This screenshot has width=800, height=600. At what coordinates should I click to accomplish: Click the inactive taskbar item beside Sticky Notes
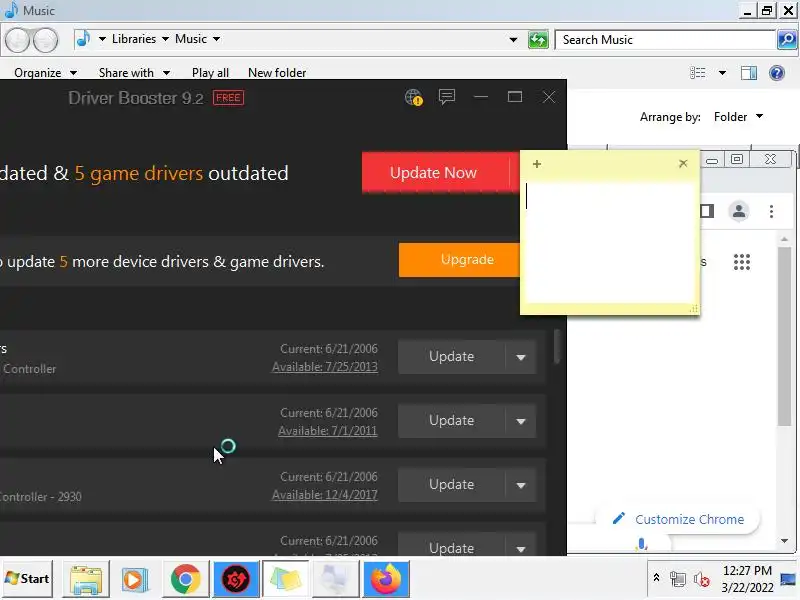(x=335, y=579)
